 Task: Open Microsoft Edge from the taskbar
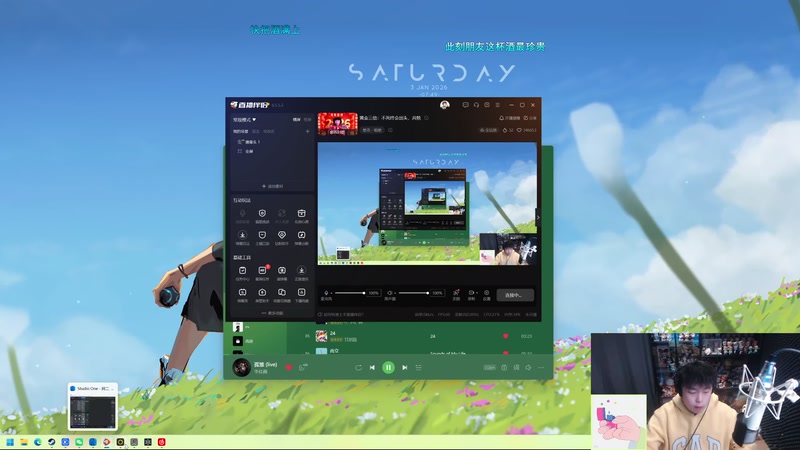pyautogui.click(x=38, y=442)
